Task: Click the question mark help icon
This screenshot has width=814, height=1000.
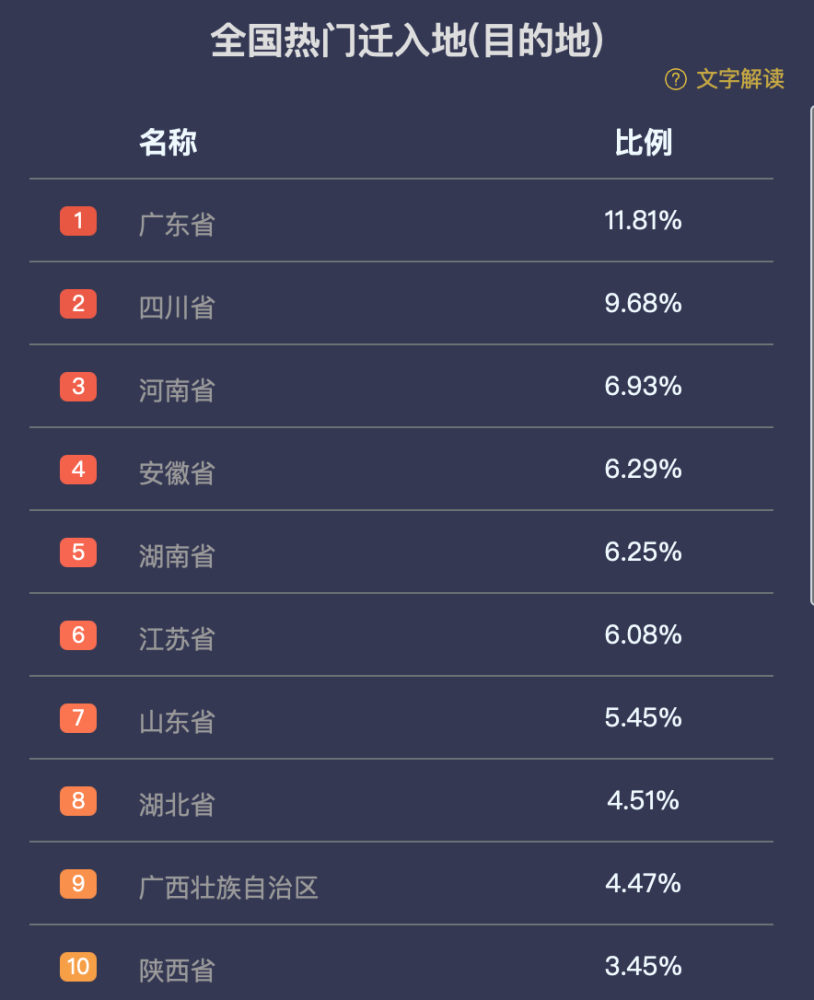Action: 676,80
